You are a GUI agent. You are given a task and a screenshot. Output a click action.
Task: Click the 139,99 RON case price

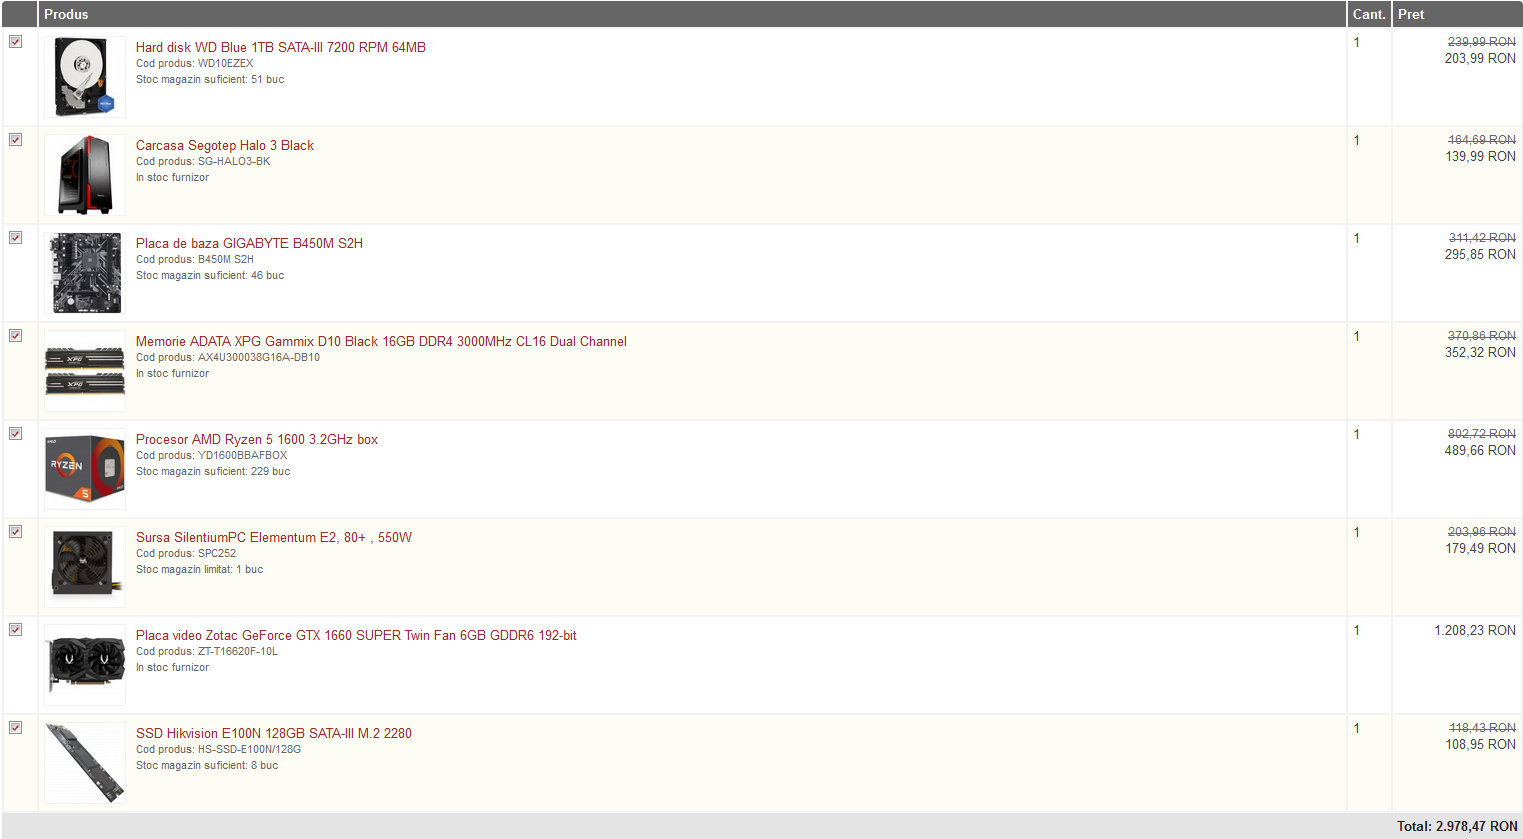click(1480, 157)
